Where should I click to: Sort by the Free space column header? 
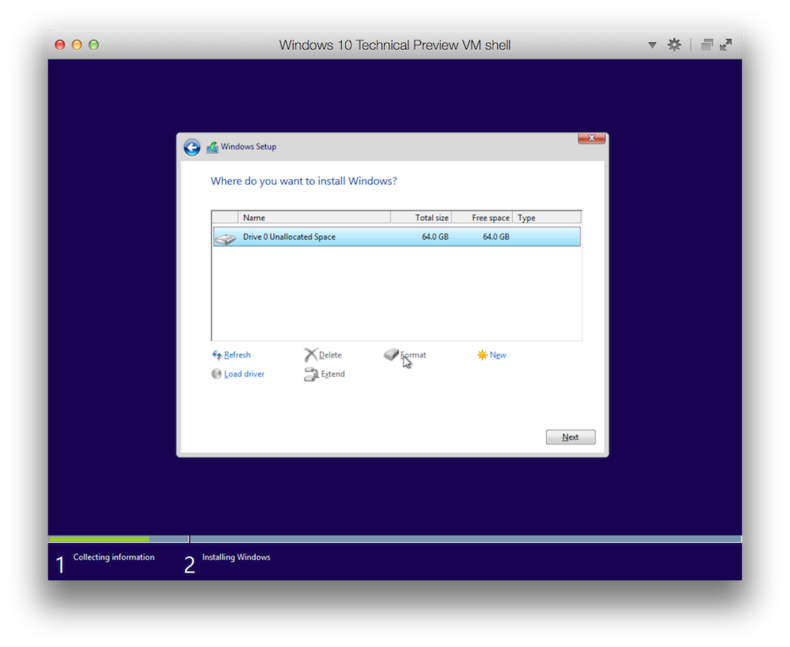click(482, 218)
